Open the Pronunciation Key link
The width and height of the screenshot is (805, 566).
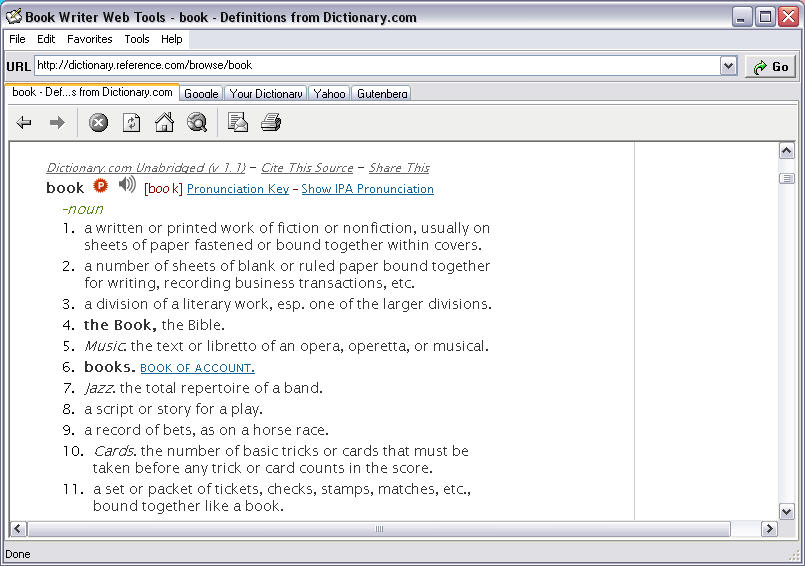tap(238, 189)
